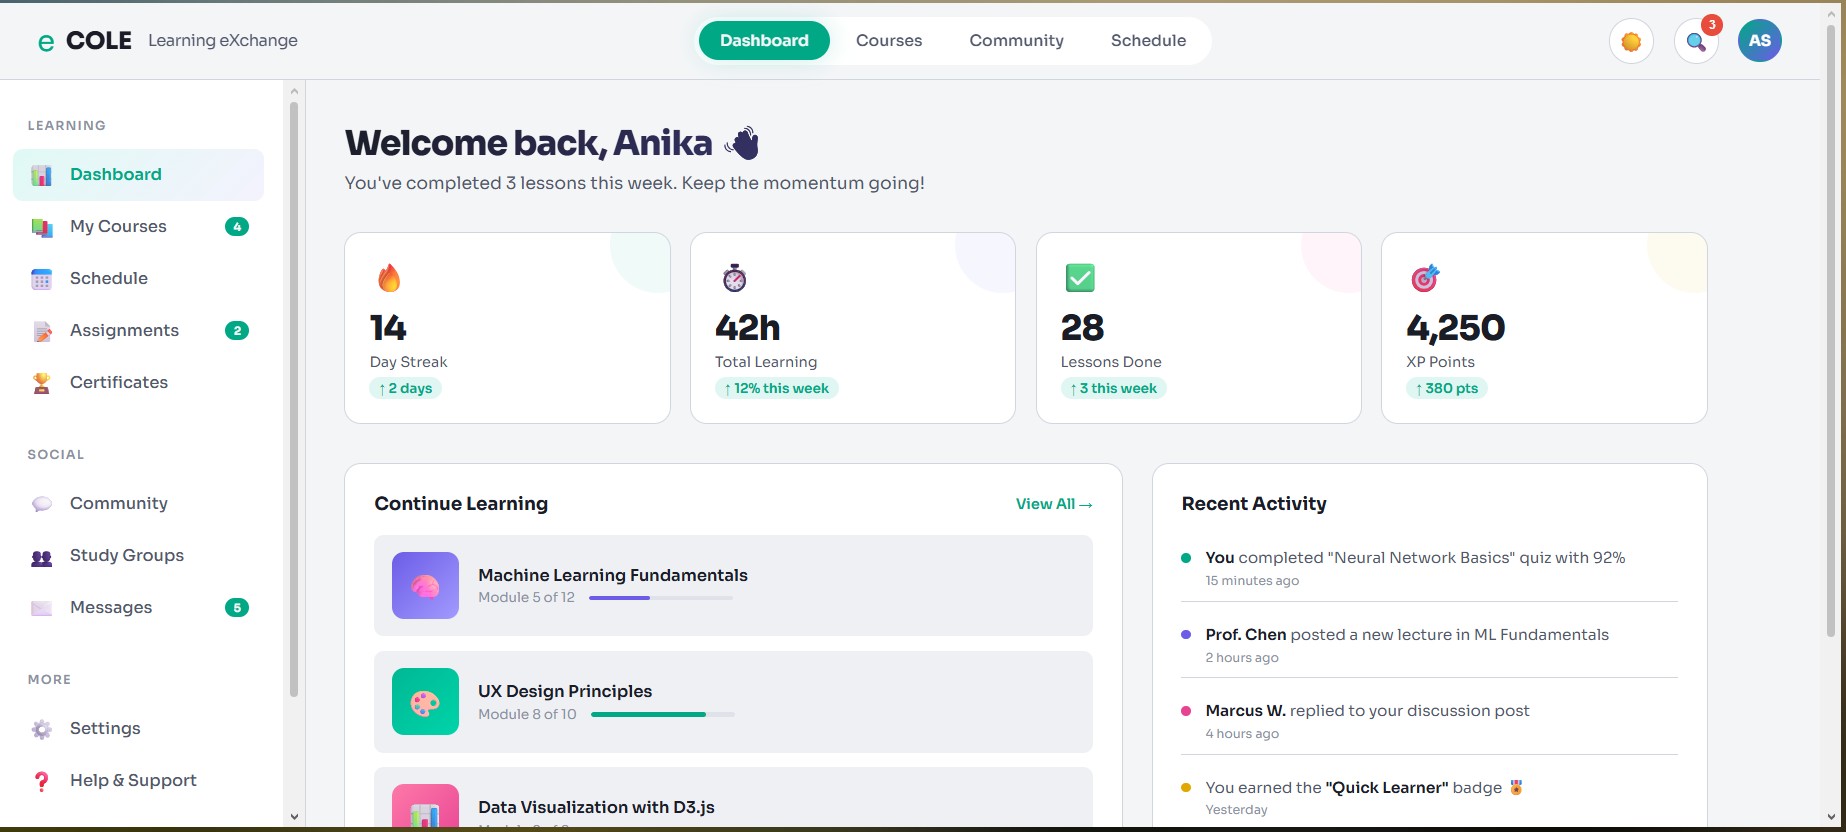Click the UX Design progress bar
Viewport: 1846px width, 832px height.
coord(663,715)
